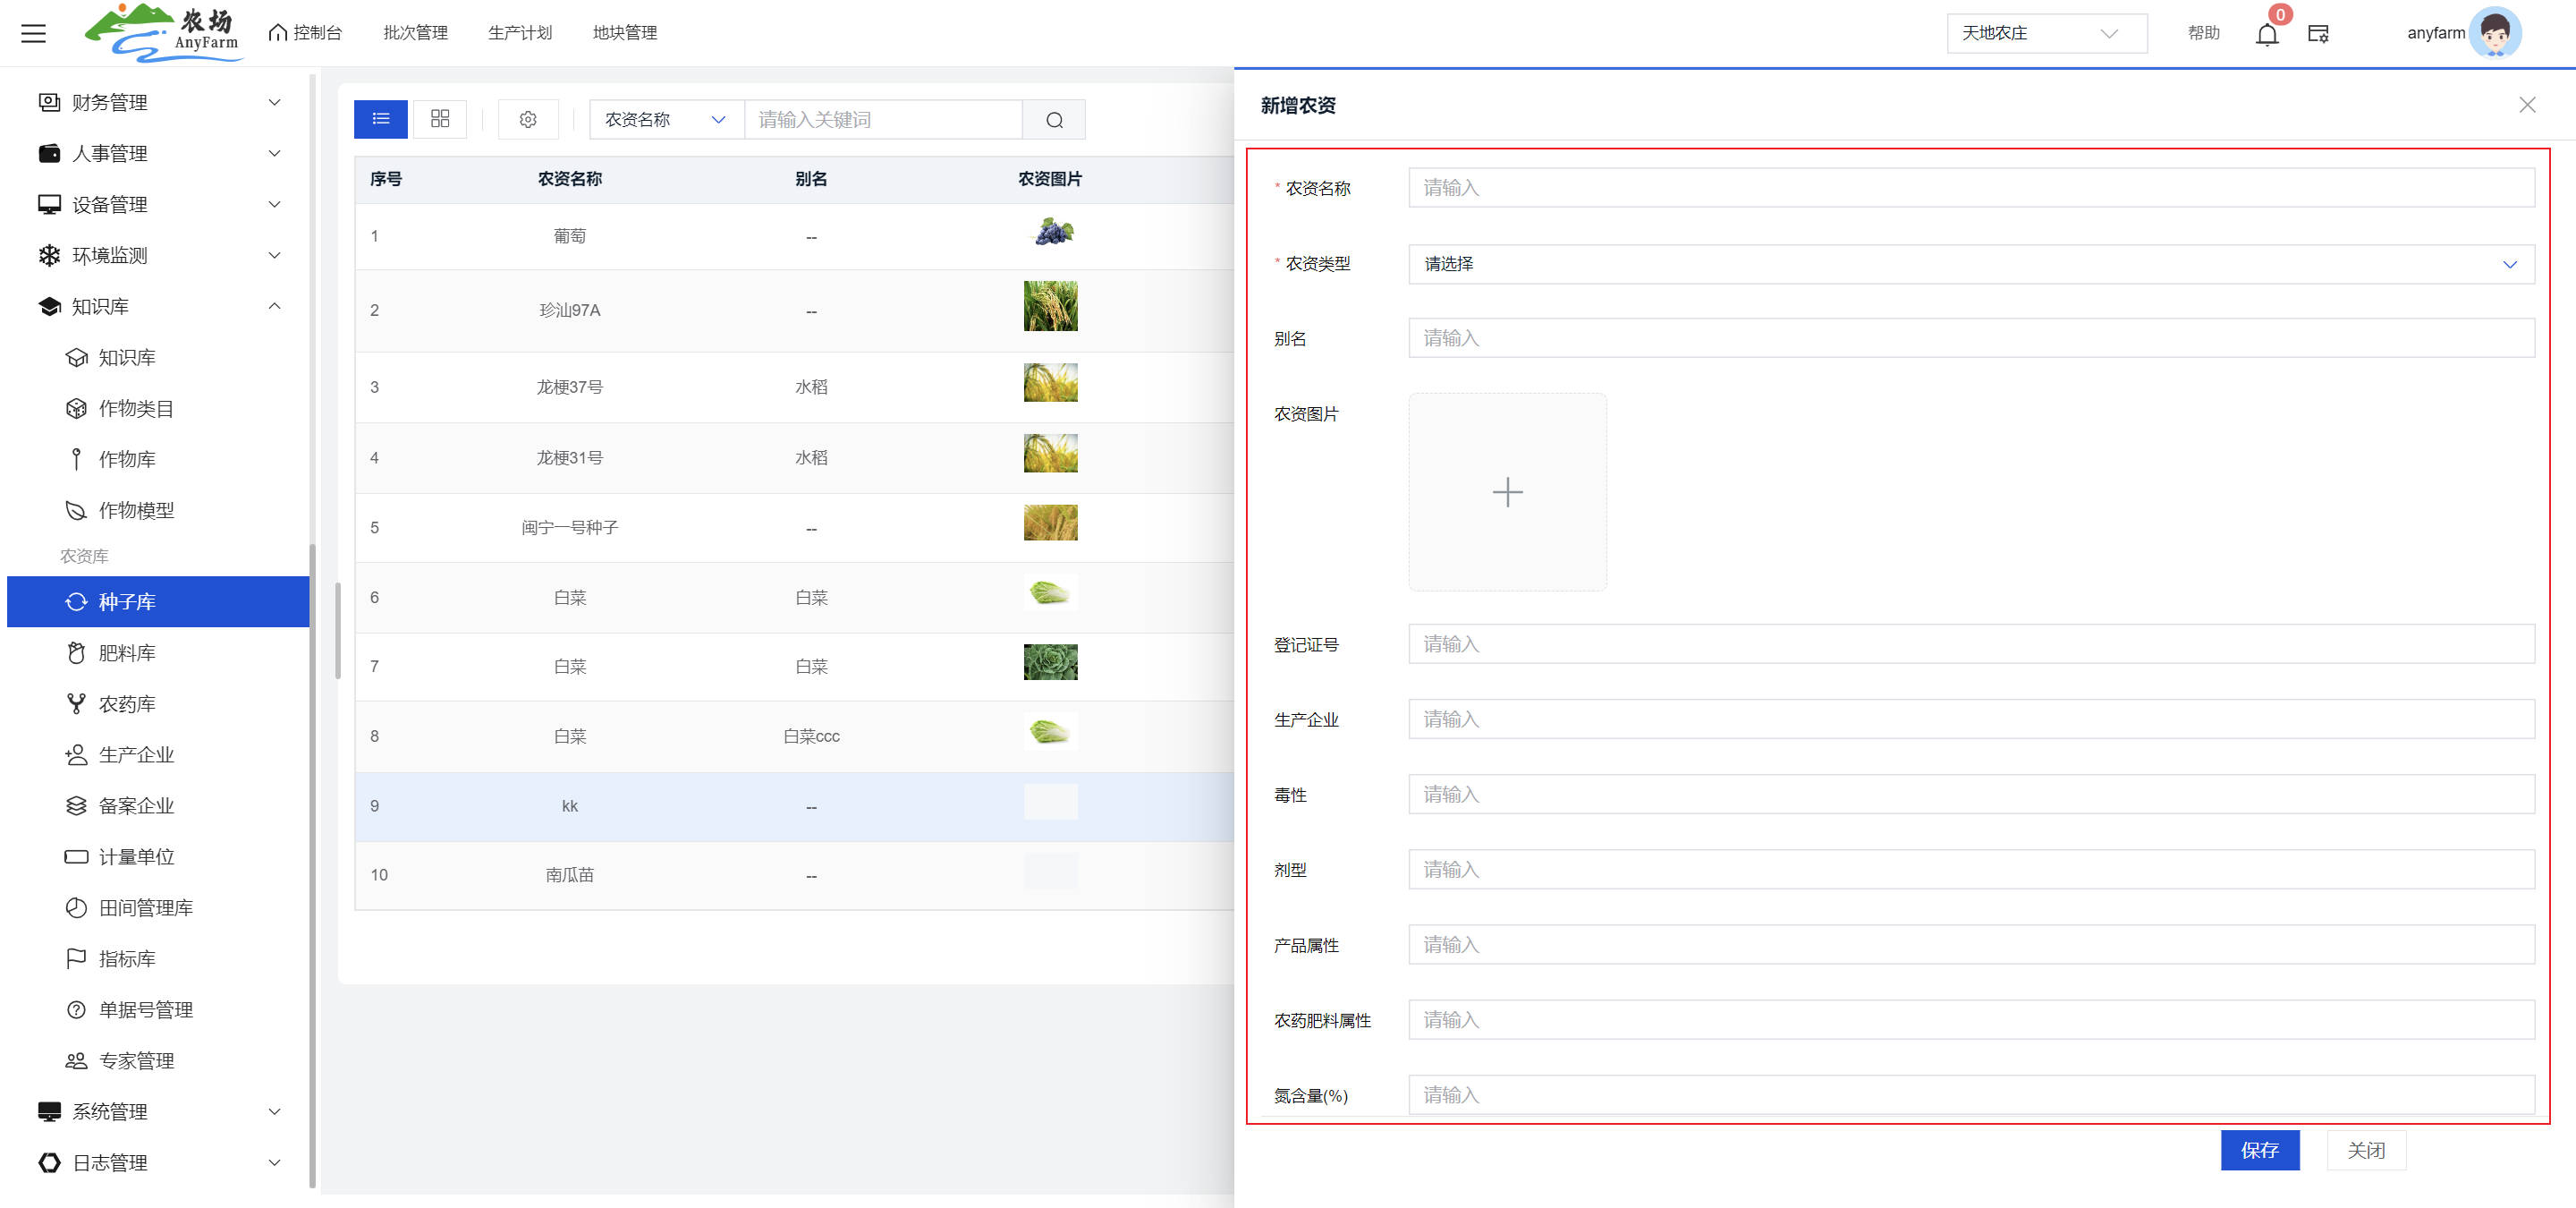Click the blue 保存 button

[2259, 1150]
